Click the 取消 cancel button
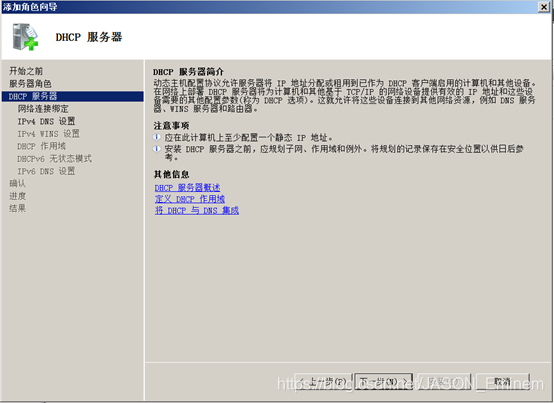Viewport: 554px width, 403px height. coord(502,382)
